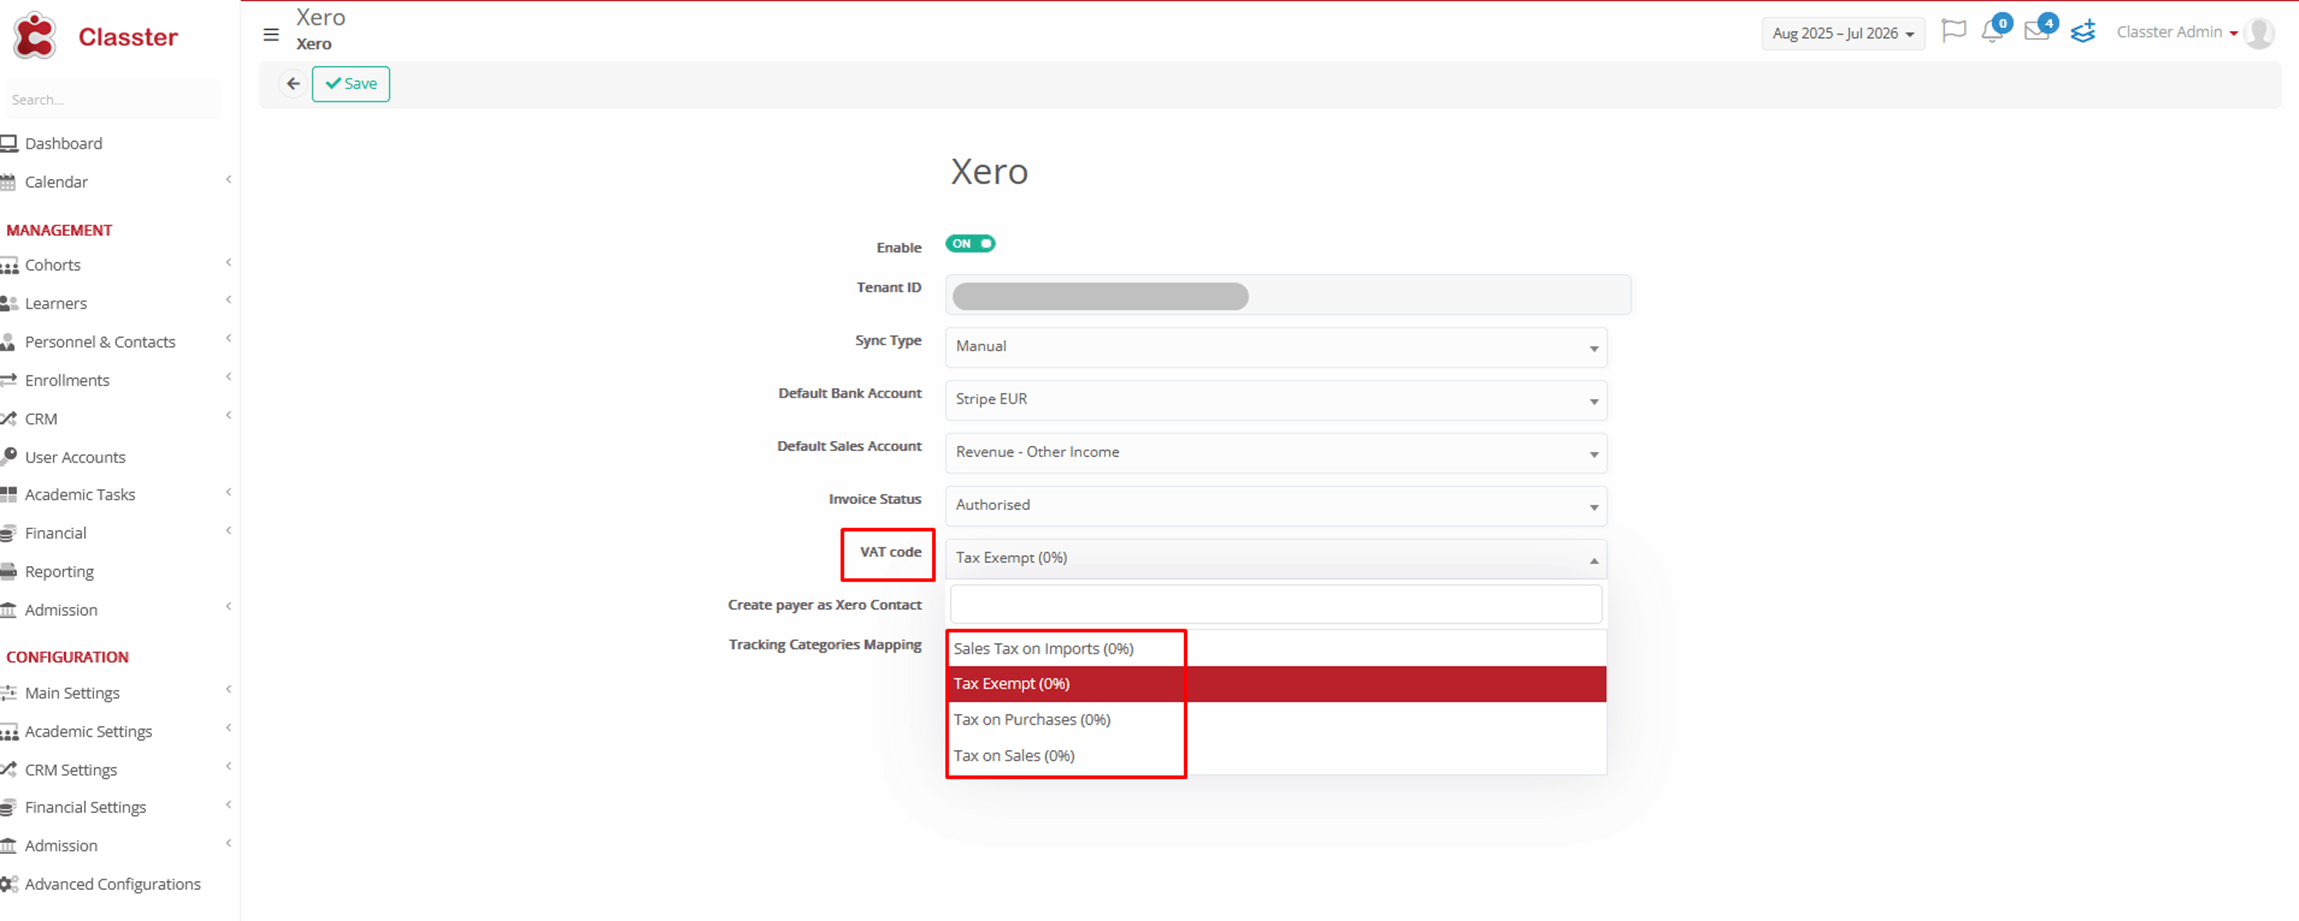Screen dimensions: 2299x921
Task: Click the CRM chart icon under Management
Action: 9,419
